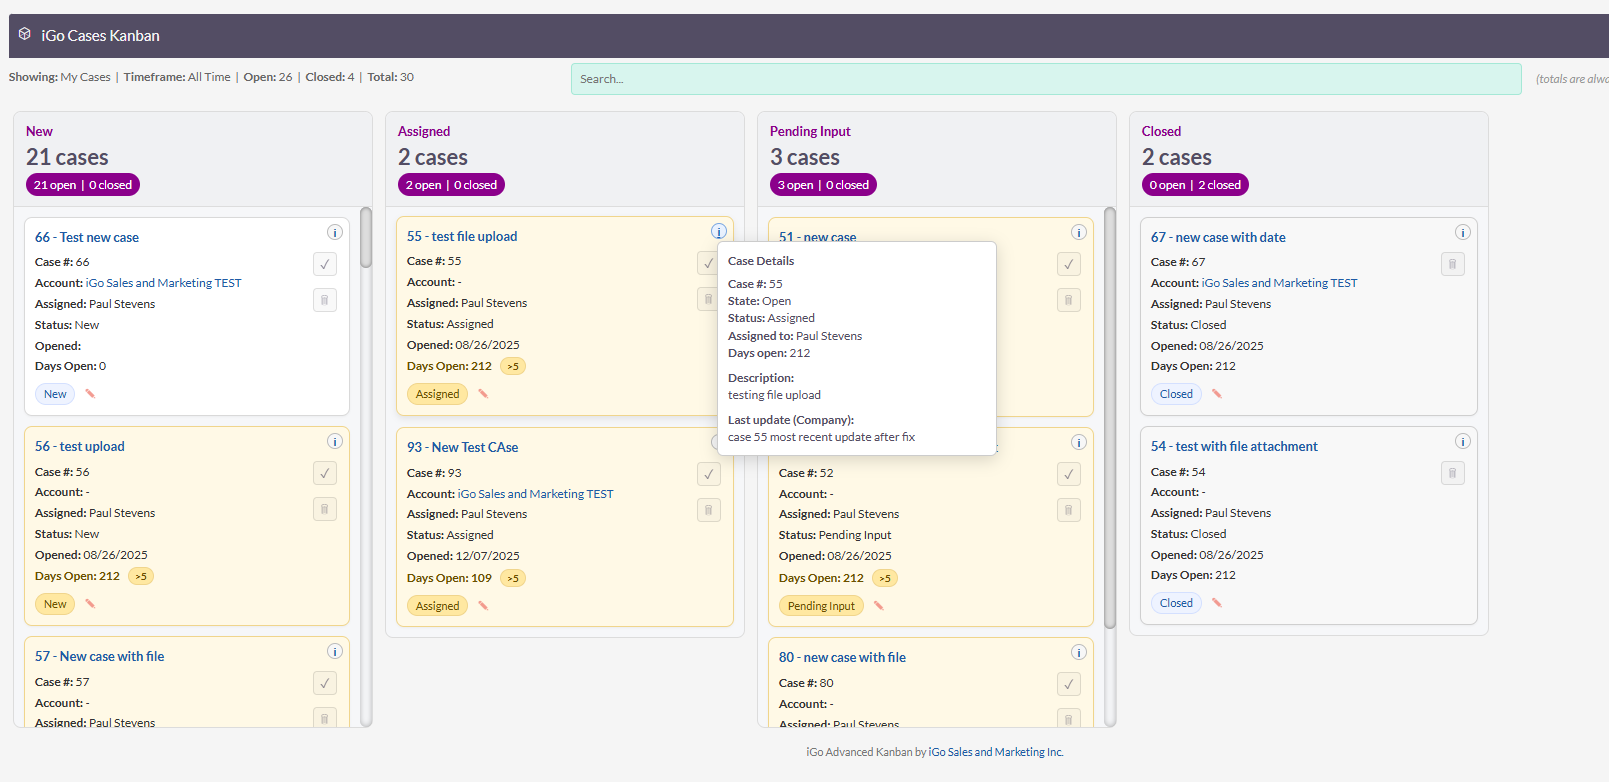1609x782 pixels.
Task: Click trash icon on case 93 card
Action: pyautogui.click(x=708, y=510)
